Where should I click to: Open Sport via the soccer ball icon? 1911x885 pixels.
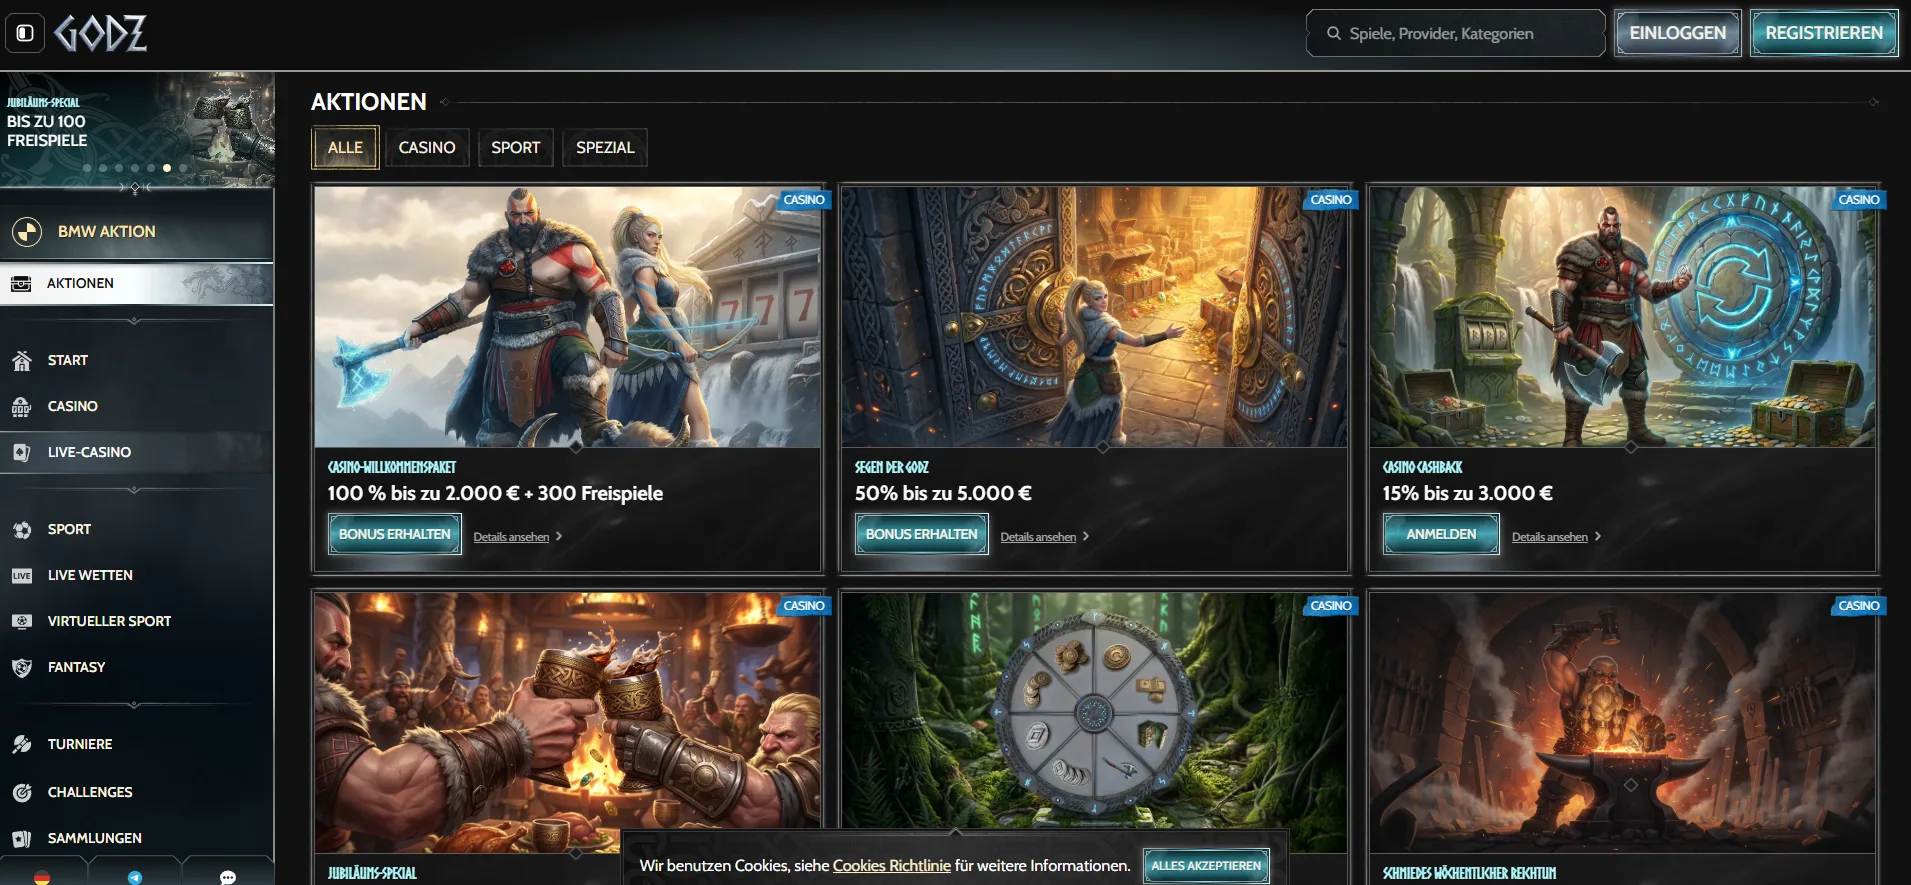tap(22, 530)
